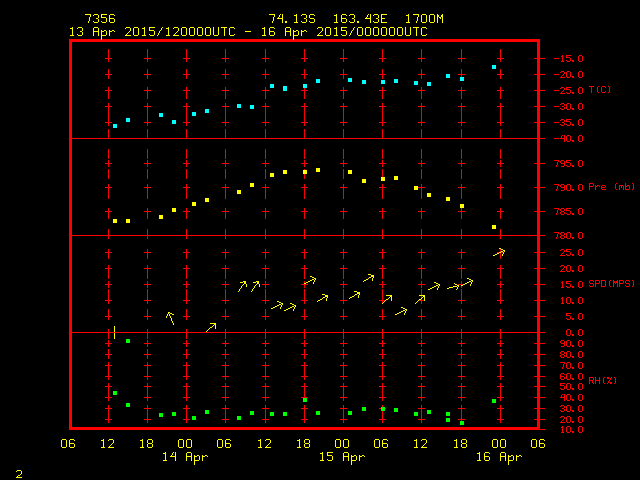This screenshot has width=640, height=480.
Task: Click the last cyan temperature data point
Action: tap(494, 67)
